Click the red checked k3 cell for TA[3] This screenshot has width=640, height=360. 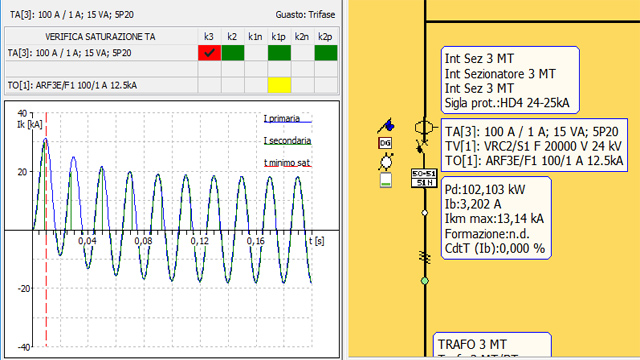point(209,53)
